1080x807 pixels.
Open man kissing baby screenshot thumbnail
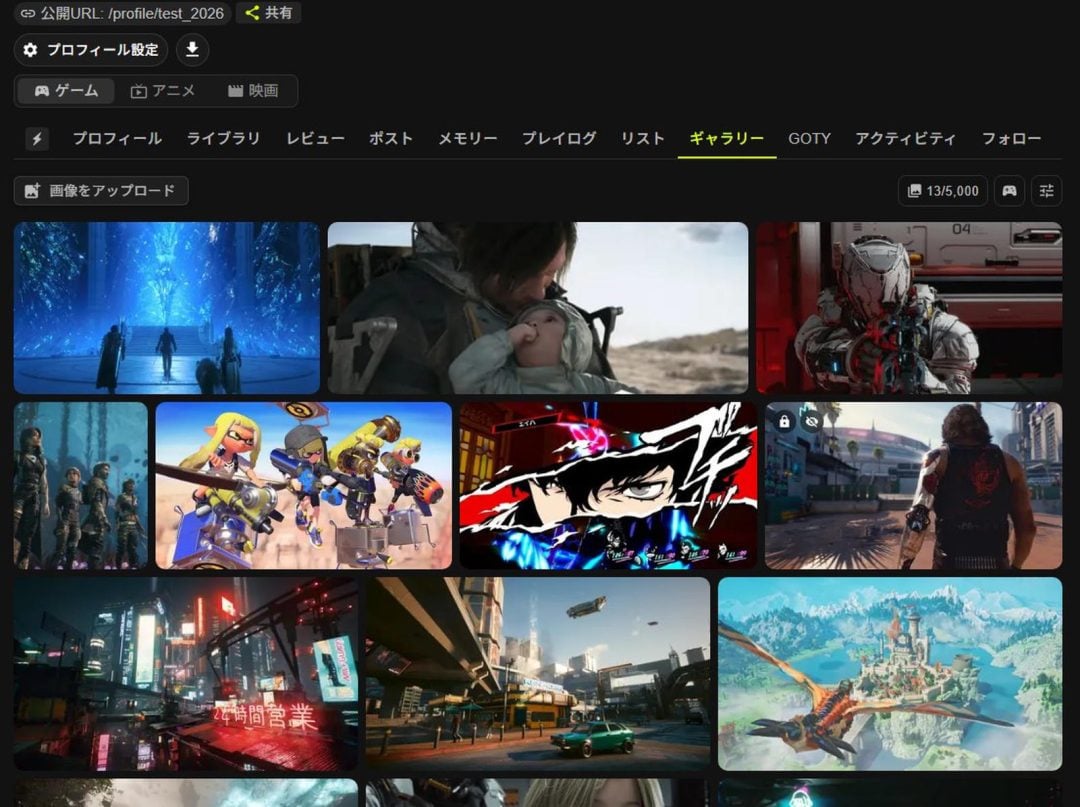pyautogui.click(x=538, y=308)
